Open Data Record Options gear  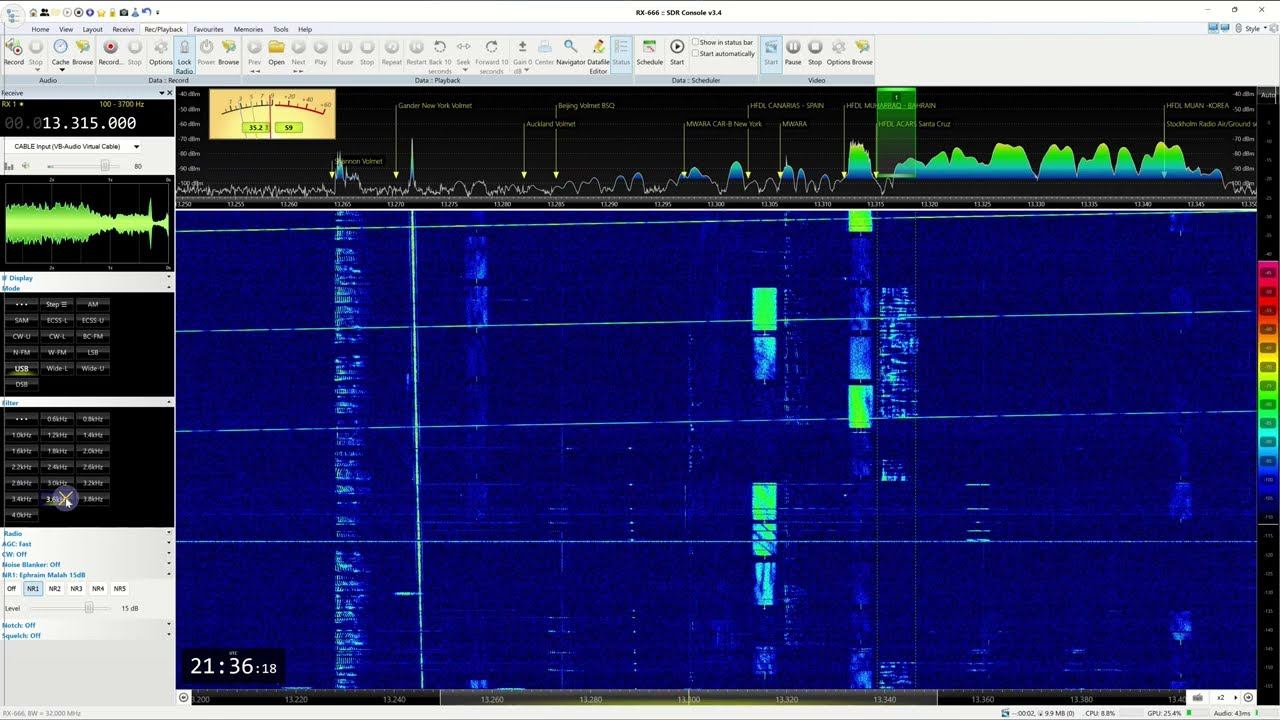160,47
